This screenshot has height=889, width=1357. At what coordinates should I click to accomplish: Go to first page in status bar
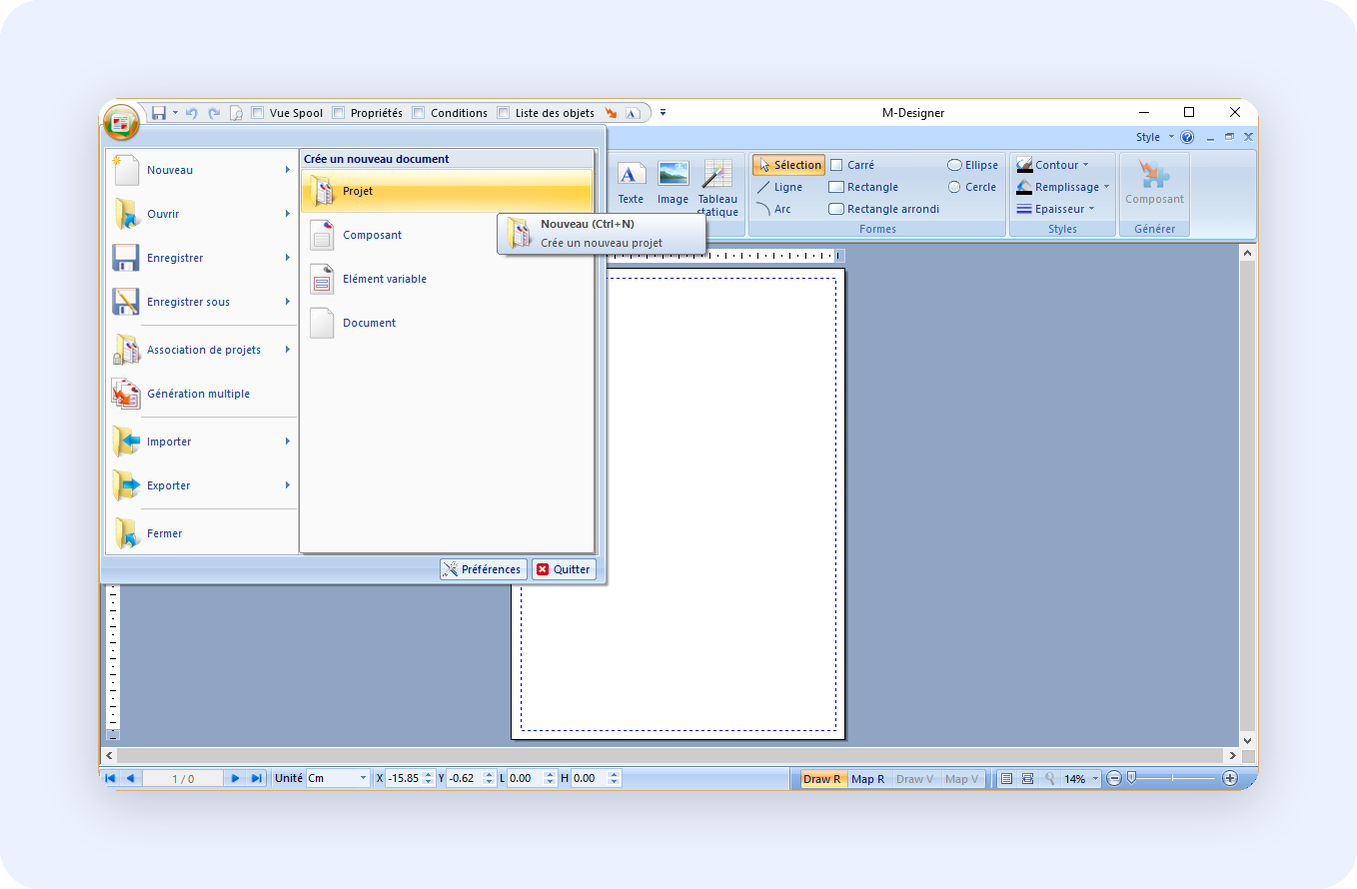[x=110, y=778]
